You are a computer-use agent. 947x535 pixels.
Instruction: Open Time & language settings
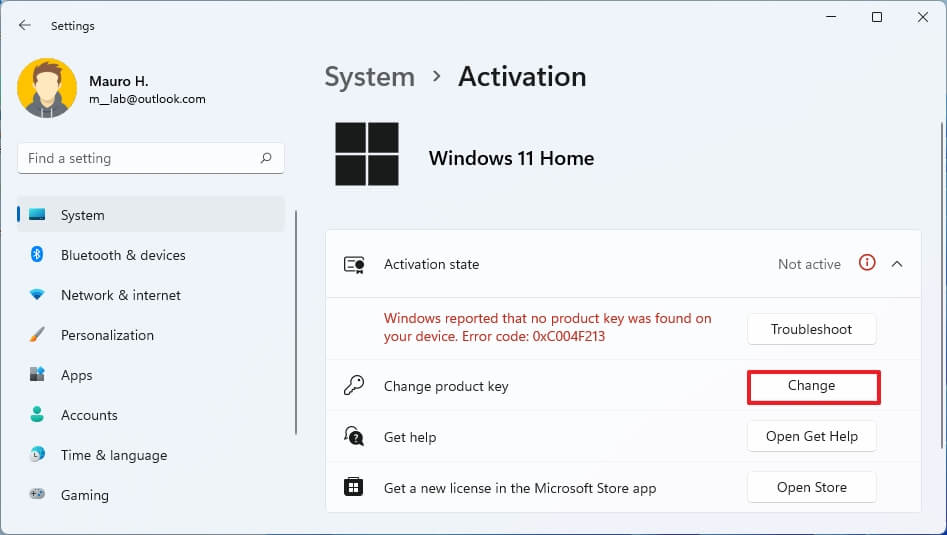tap(151, 455)
